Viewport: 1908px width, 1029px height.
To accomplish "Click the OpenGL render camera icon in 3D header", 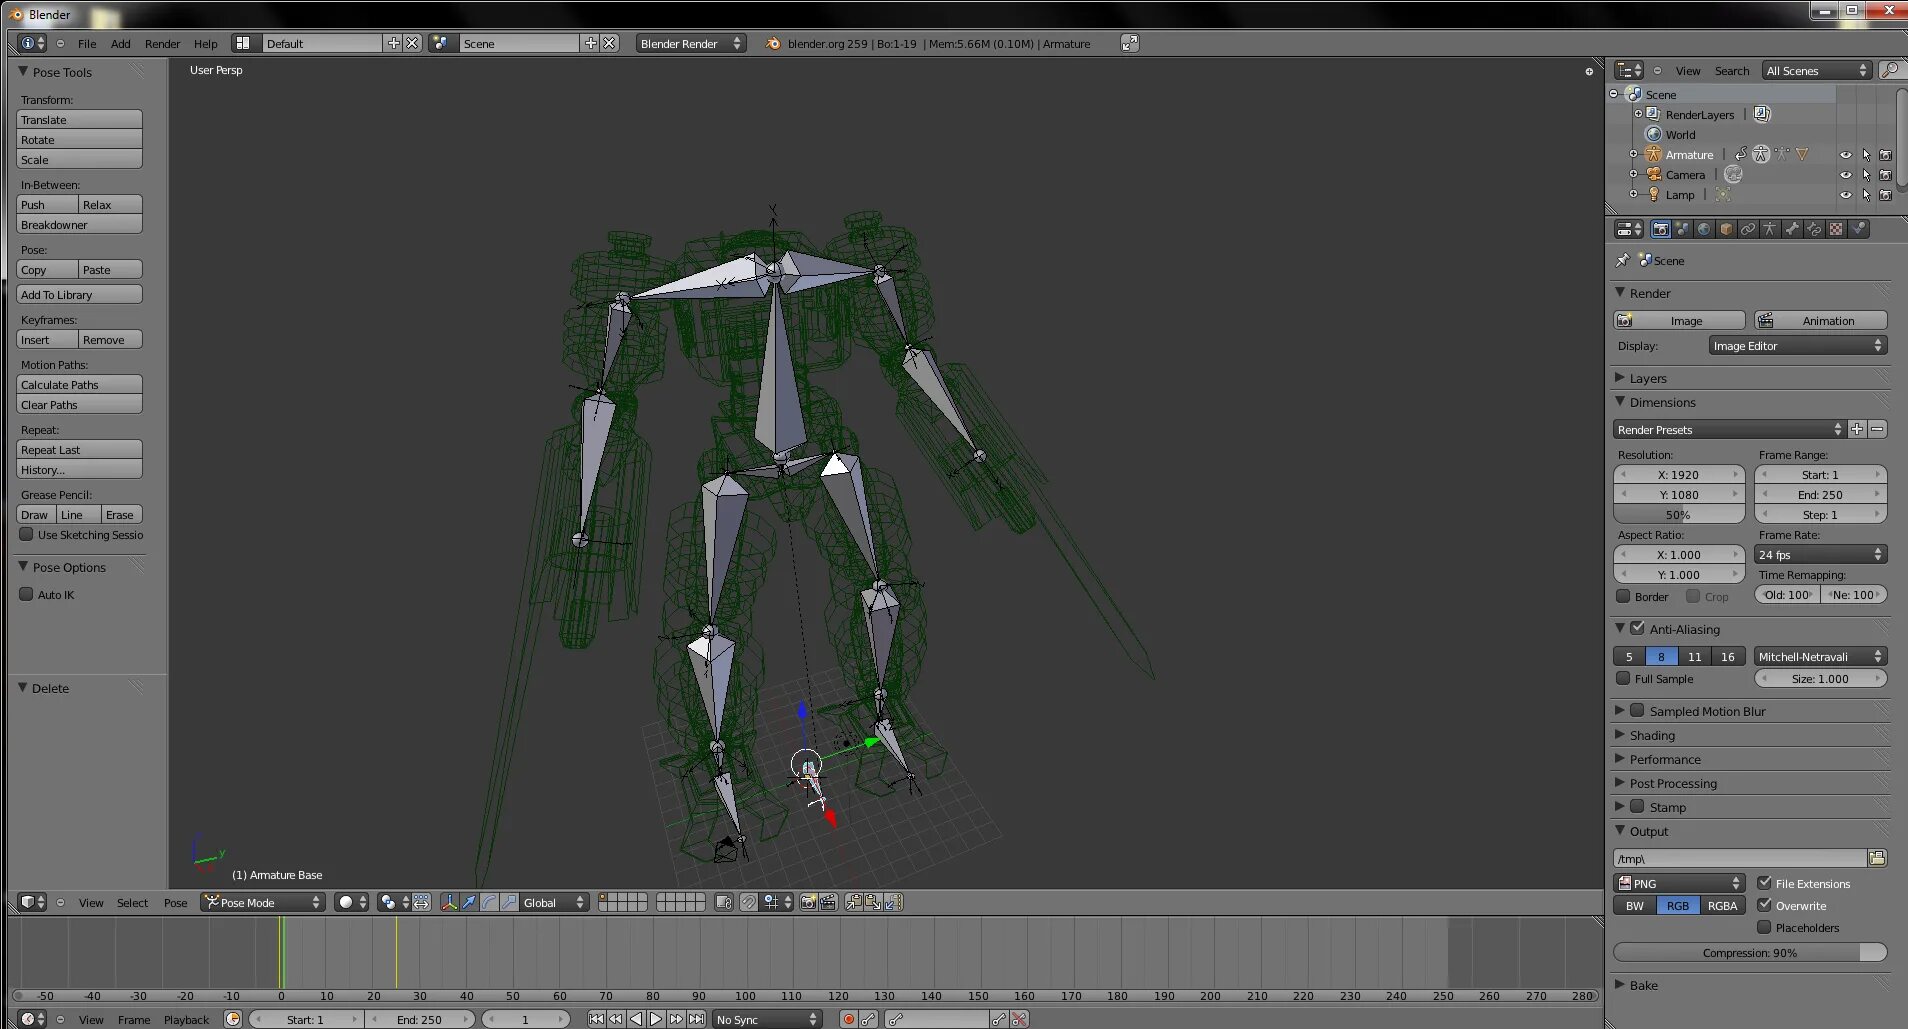I will click(x=808, y=902).
